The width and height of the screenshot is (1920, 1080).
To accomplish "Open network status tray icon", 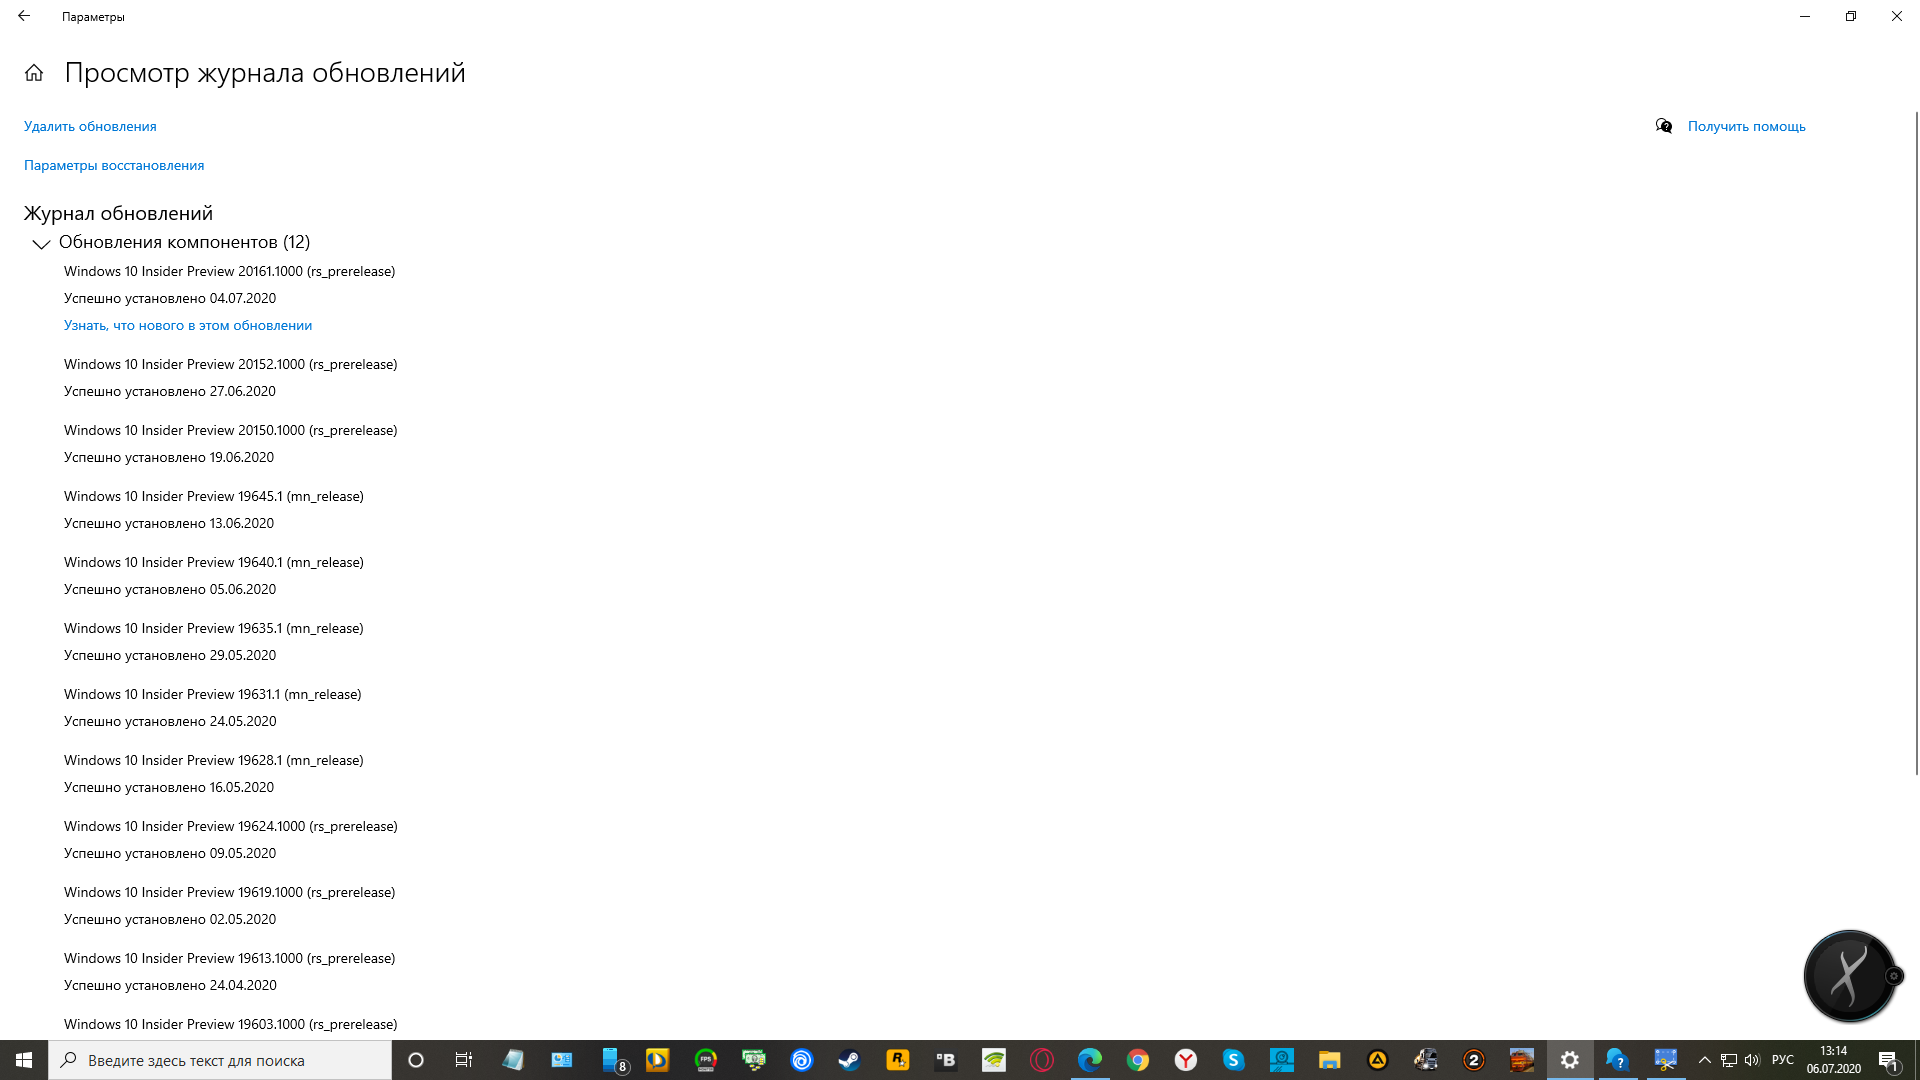I will (x=1729, y=1060).
